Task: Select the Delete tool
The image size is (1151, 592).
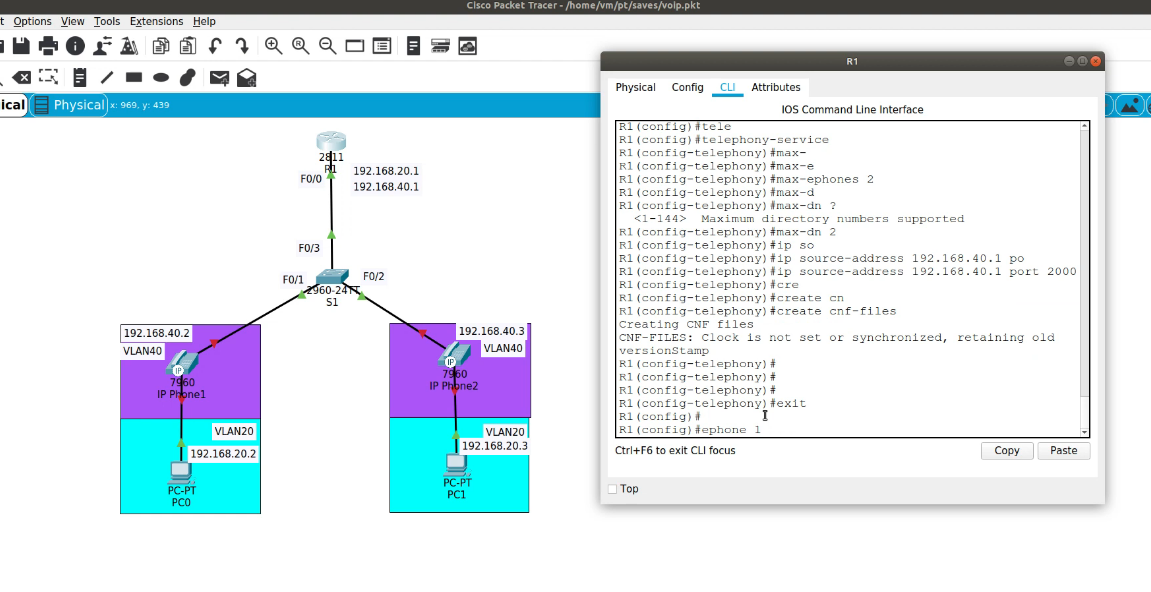Action: [x=21, y=77]
